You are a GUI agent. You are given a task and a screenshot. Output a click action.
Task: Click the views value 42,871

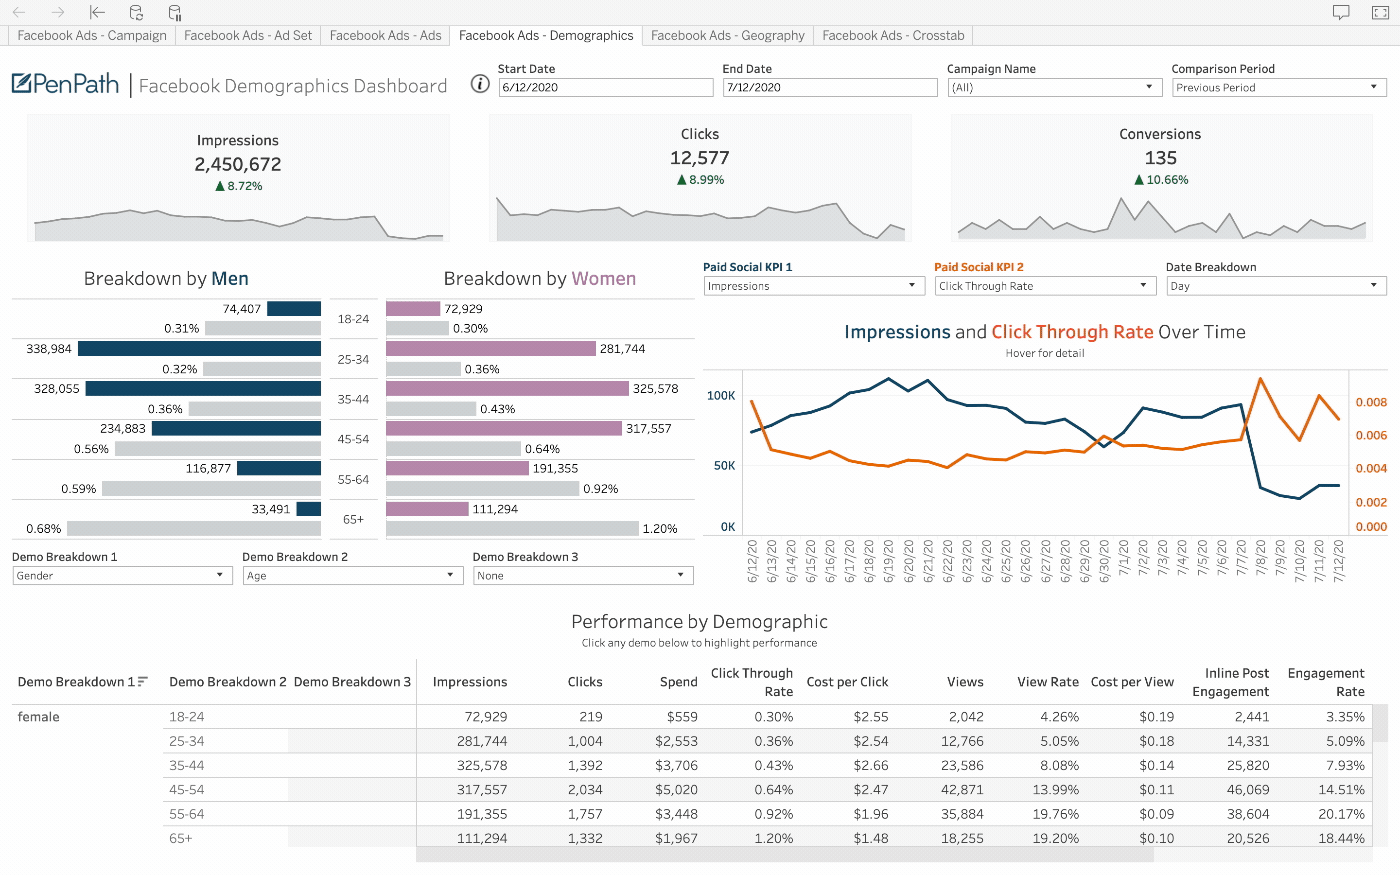pos(962,790)
